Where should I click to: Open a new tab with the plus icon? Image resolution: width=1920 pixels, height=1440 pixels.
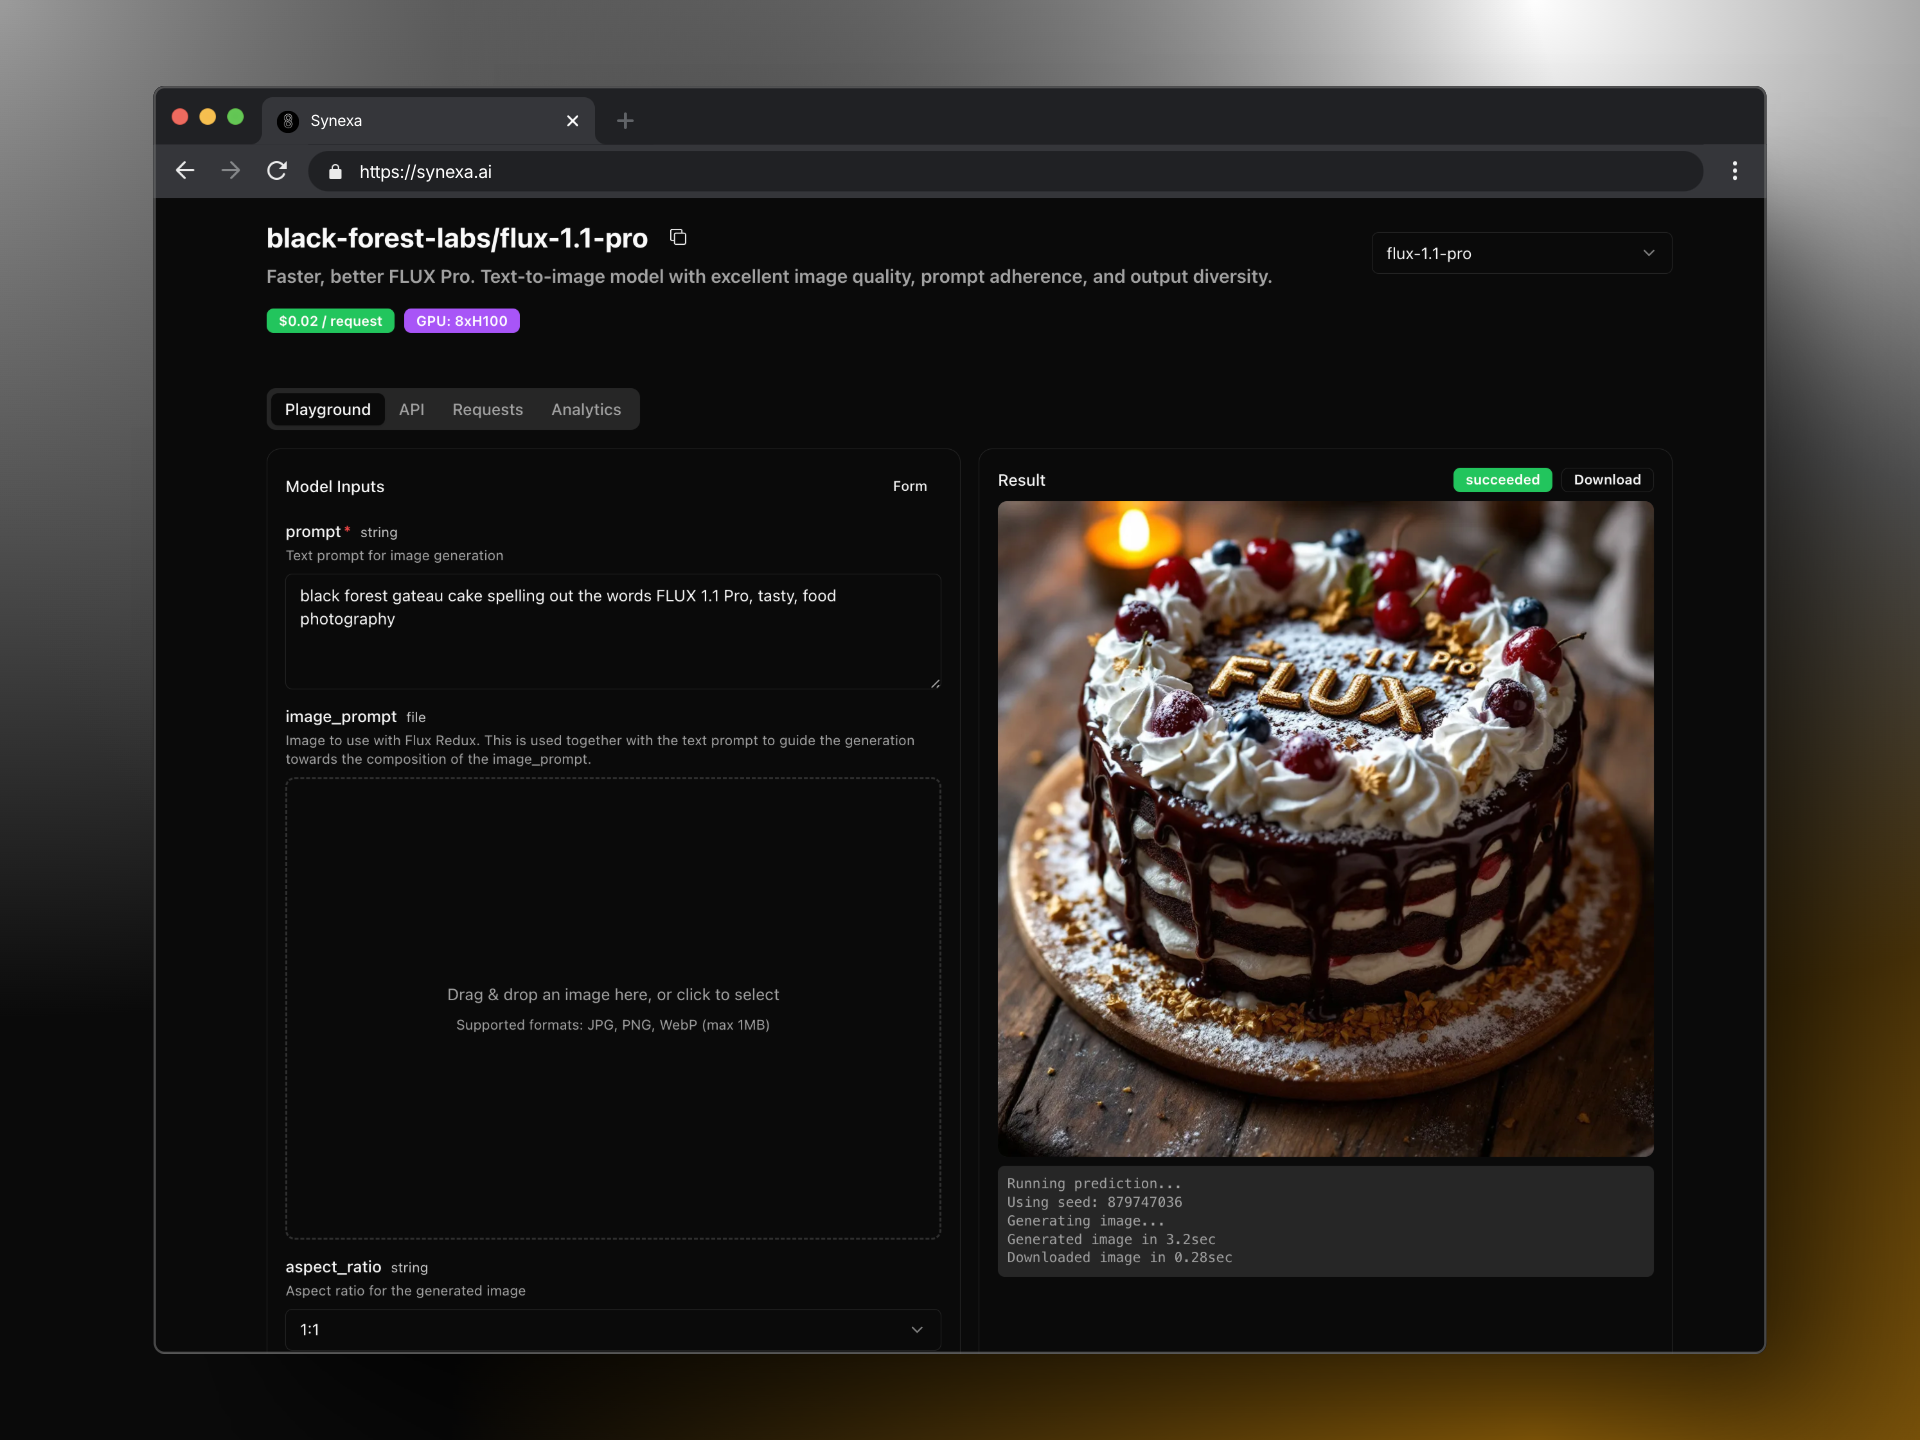(x=625, y=121)
